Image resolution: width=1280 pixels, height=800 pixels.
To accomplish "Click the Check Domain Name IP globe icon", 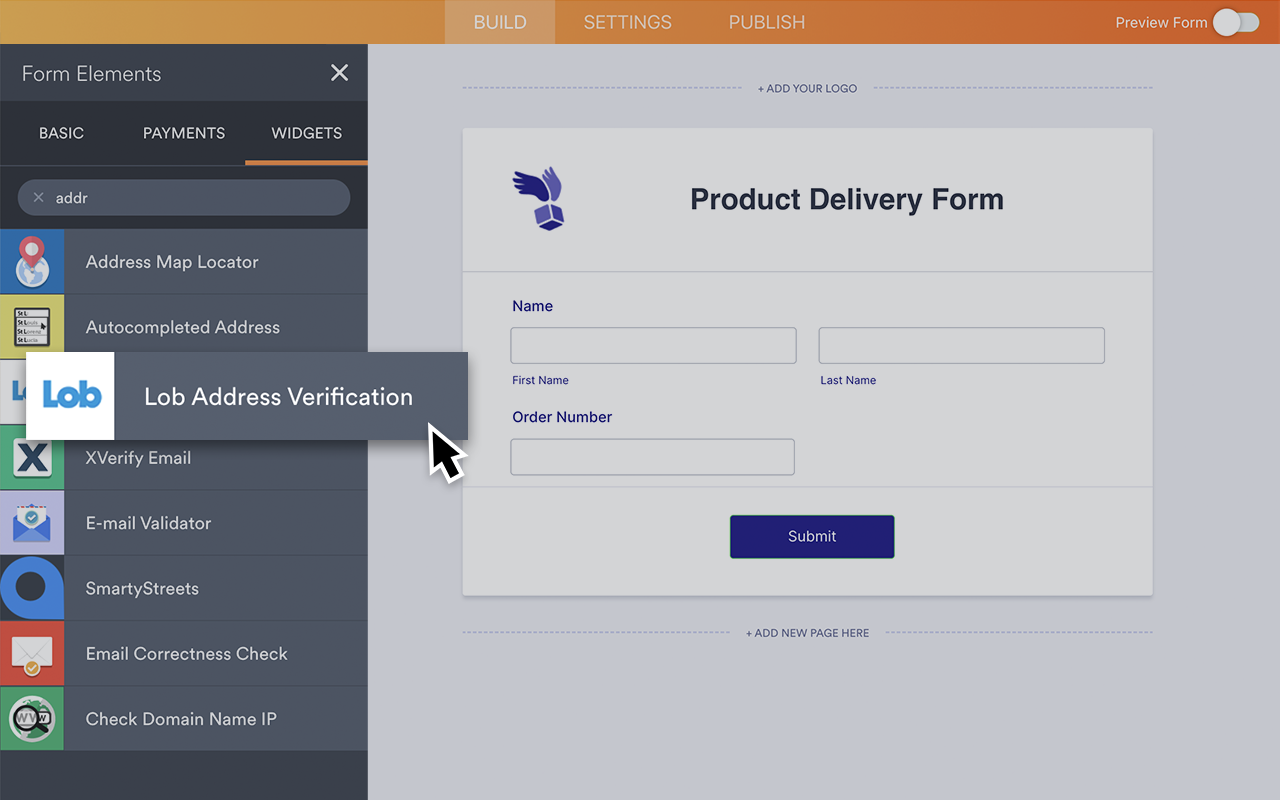I will (x=32, y=718).
